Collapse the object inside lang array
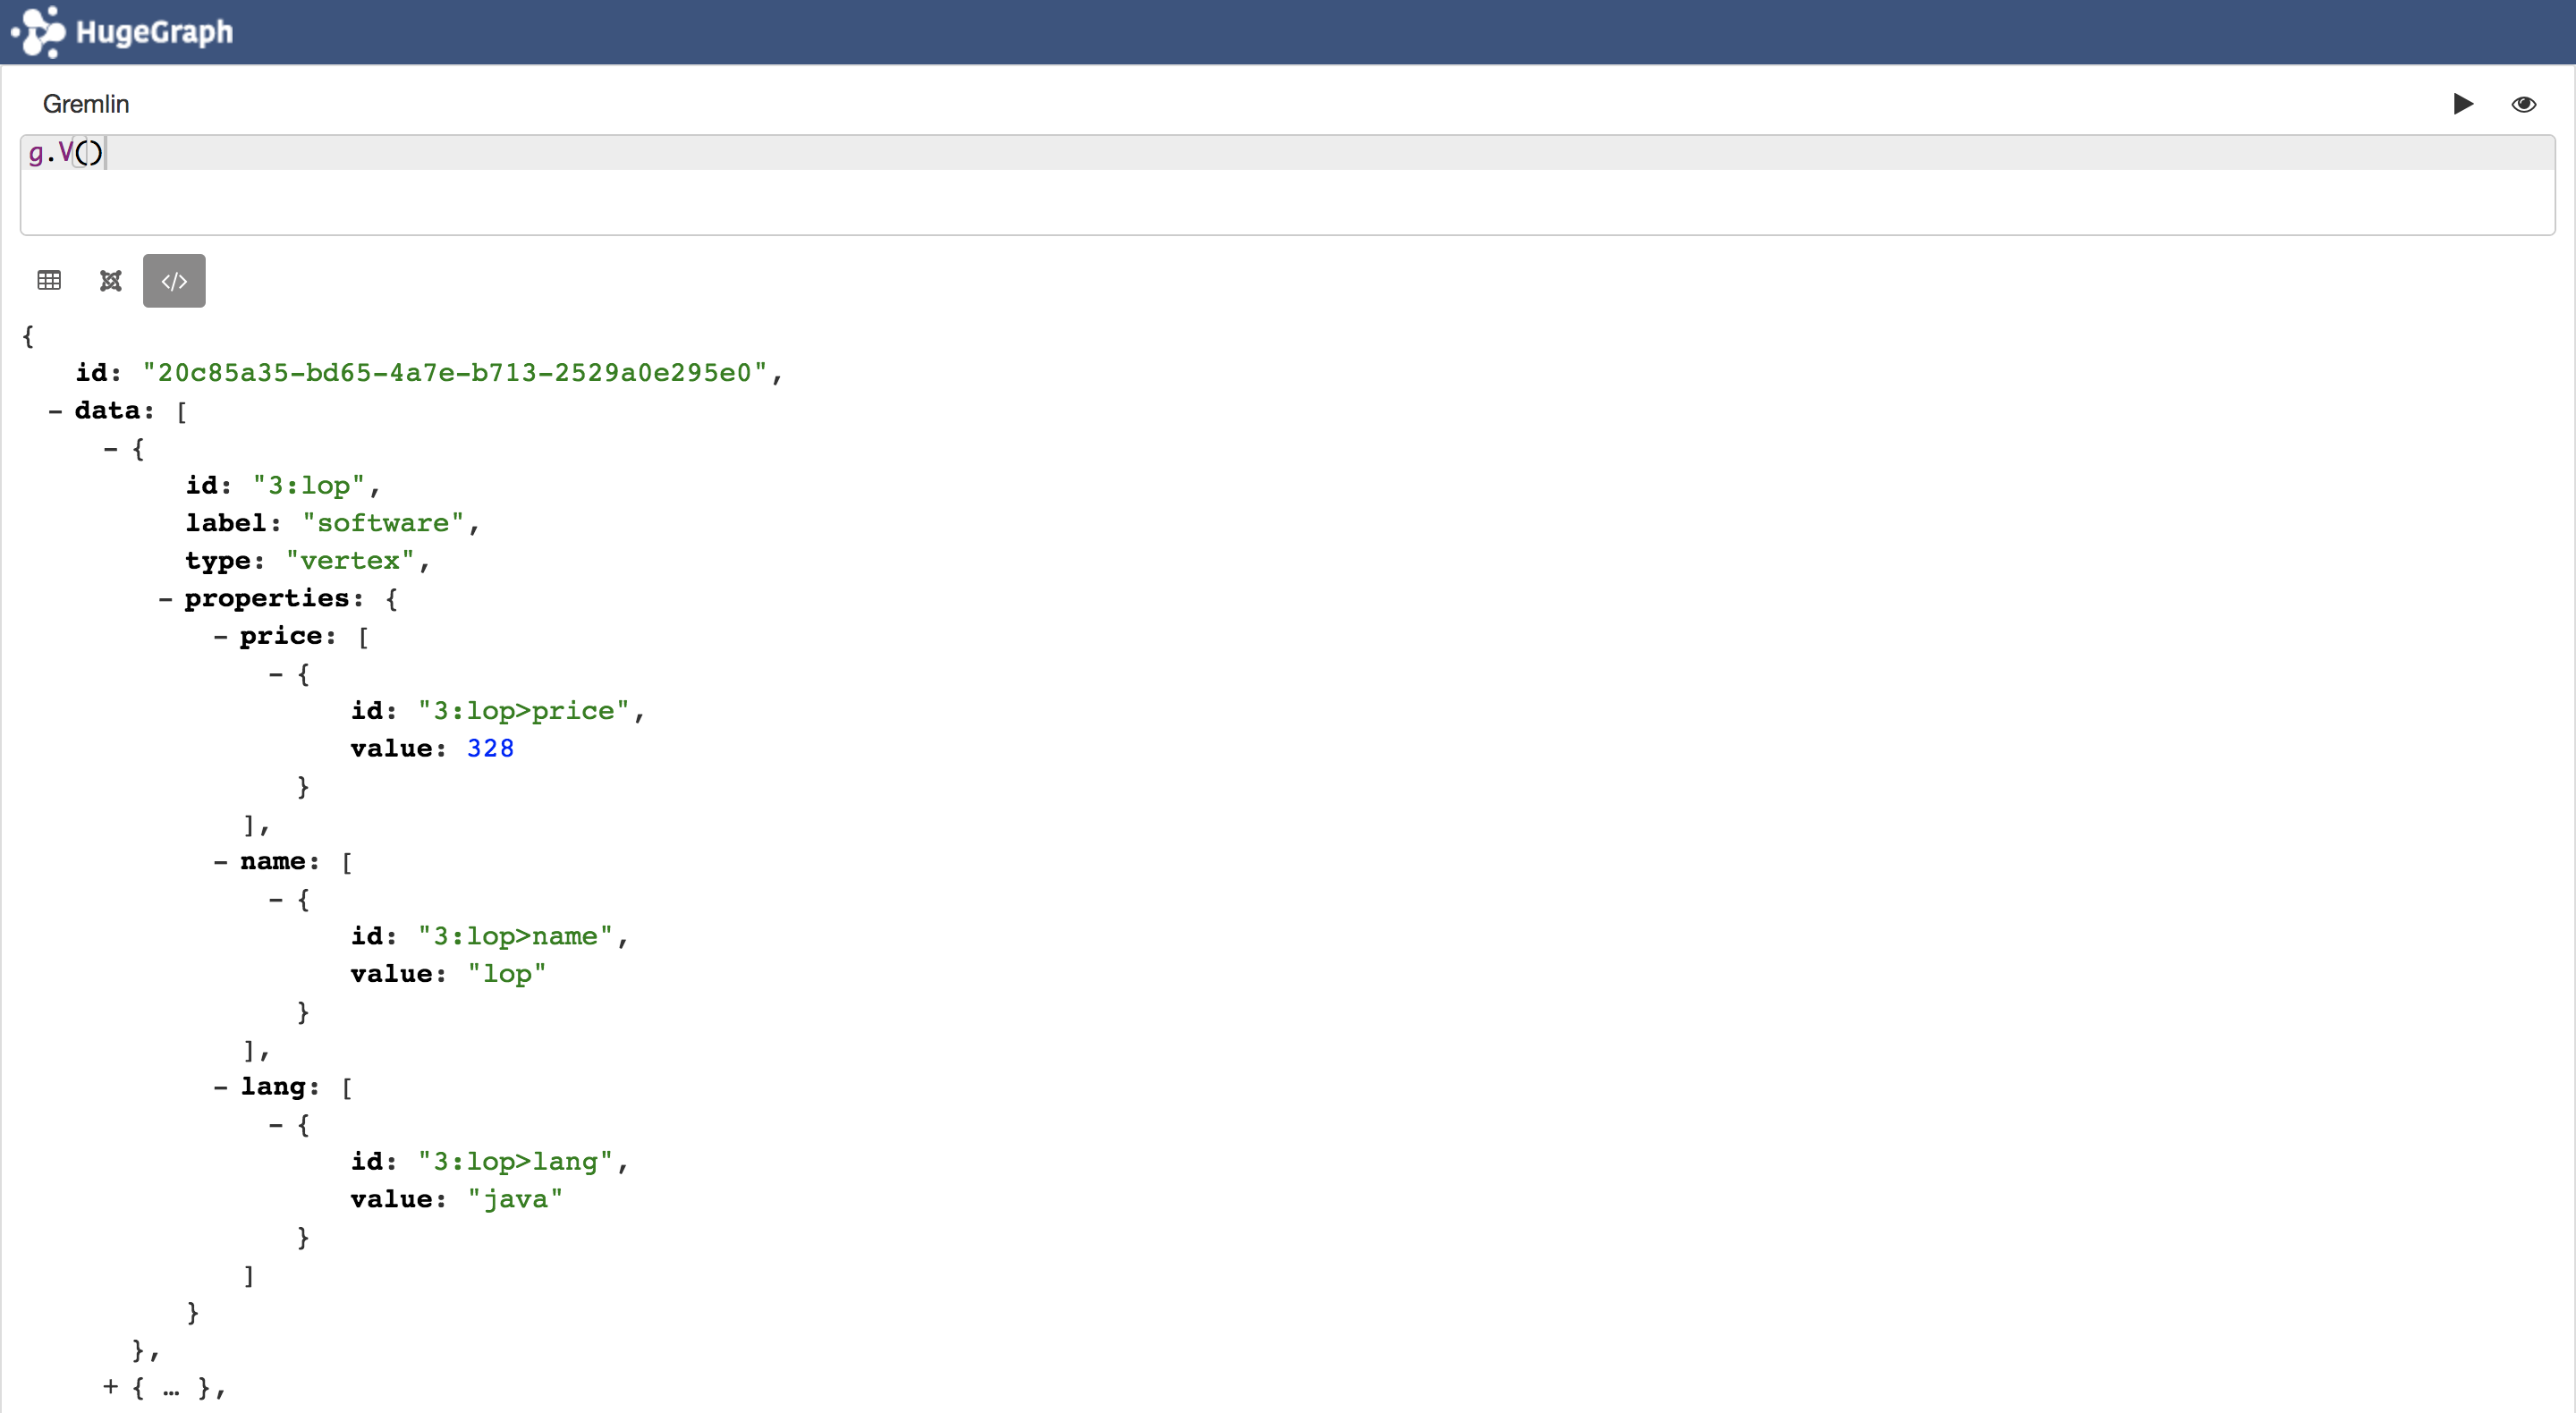The image size is (2576, 1413). click(275, 1125)
